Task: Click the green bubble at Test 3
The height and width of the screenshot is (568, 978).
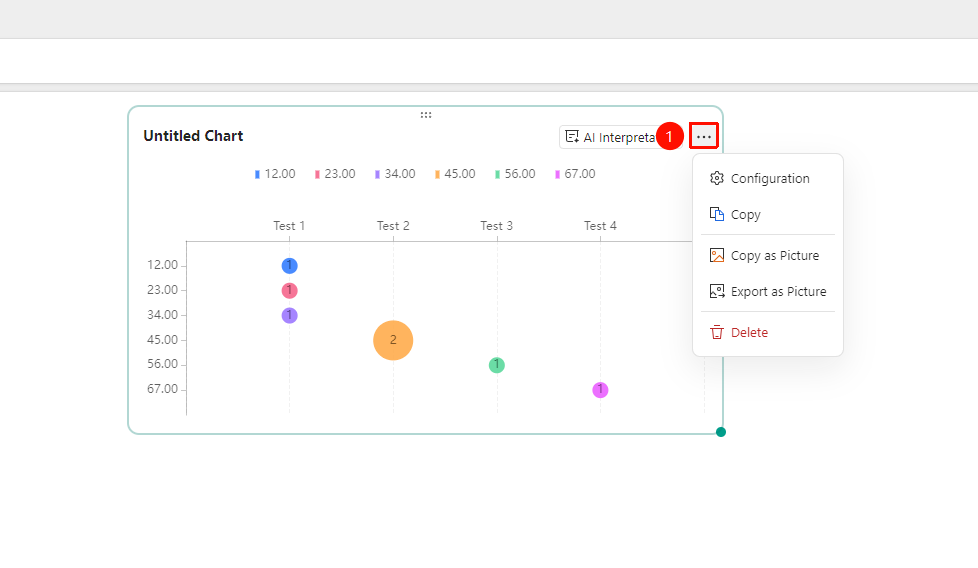Action: [496, 365]
